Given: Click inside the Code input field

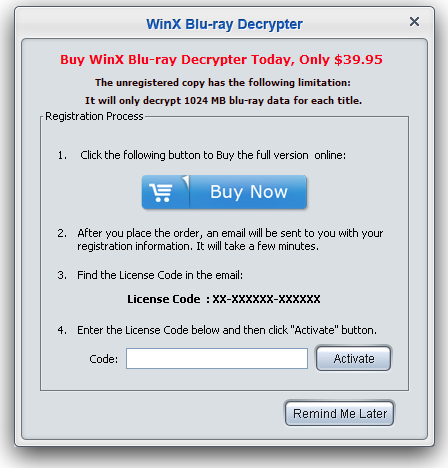Looking at the screenshot, I should tap(217, 359).
